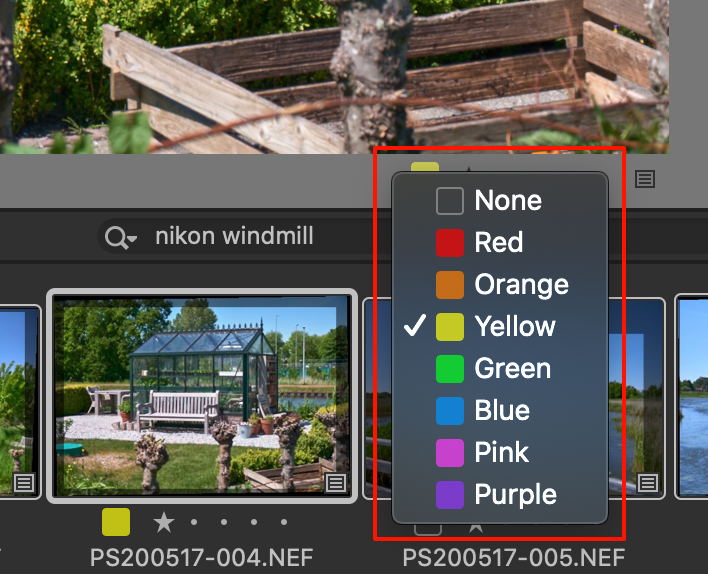Select the greenhouse thumbnail PS200517-004.NEF
The image size is (708, 574).
(x=202, y=396)
